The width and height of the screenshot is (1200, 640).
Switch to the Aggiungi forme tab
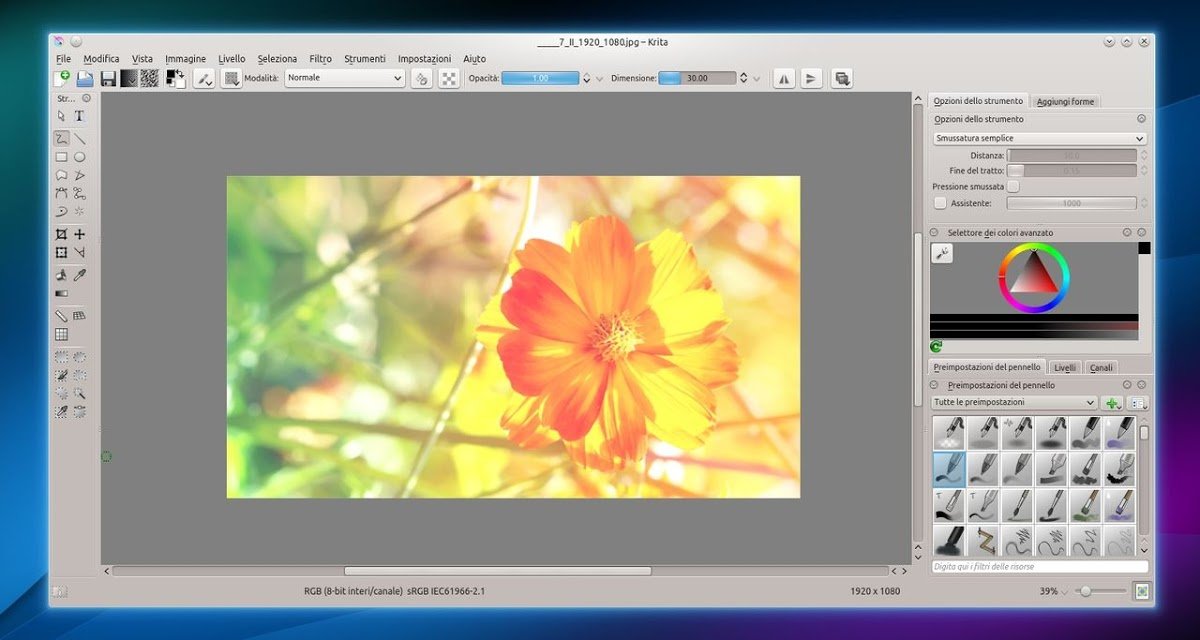[1065, 101]
